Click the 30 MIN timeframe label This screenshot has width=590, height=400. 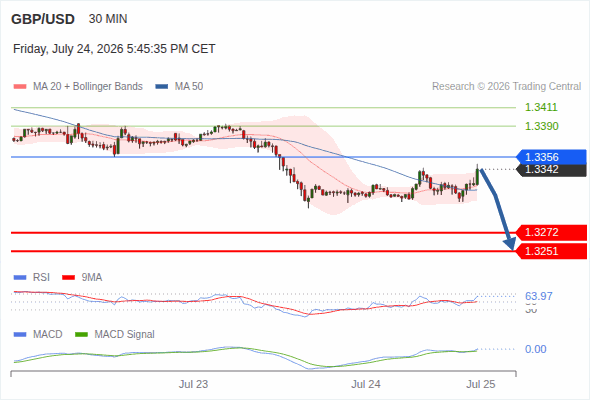[108, 19]
